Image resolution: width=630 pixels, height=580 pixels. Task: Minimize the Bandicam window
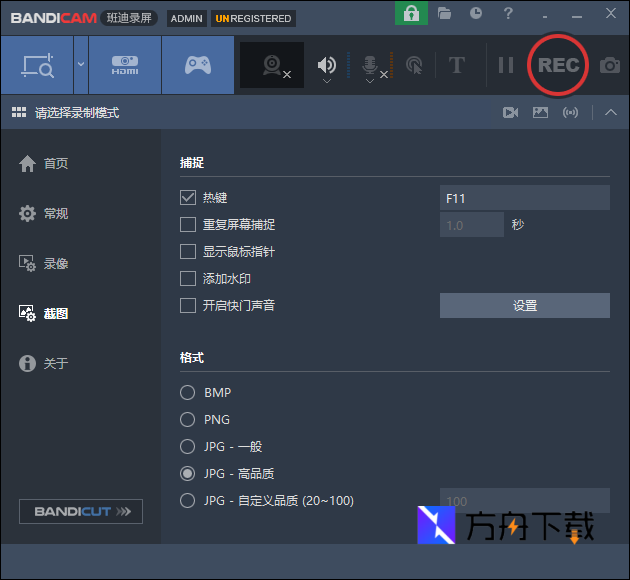(577, 16)
